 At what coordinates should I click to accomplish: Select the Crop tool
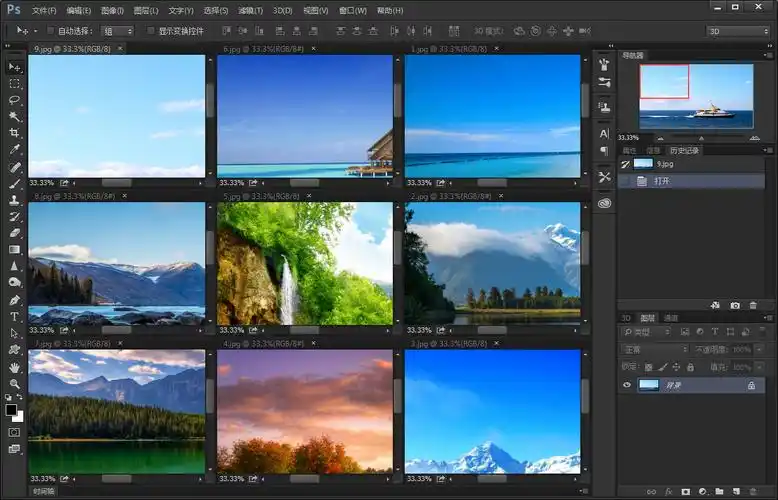click(15, 133)
